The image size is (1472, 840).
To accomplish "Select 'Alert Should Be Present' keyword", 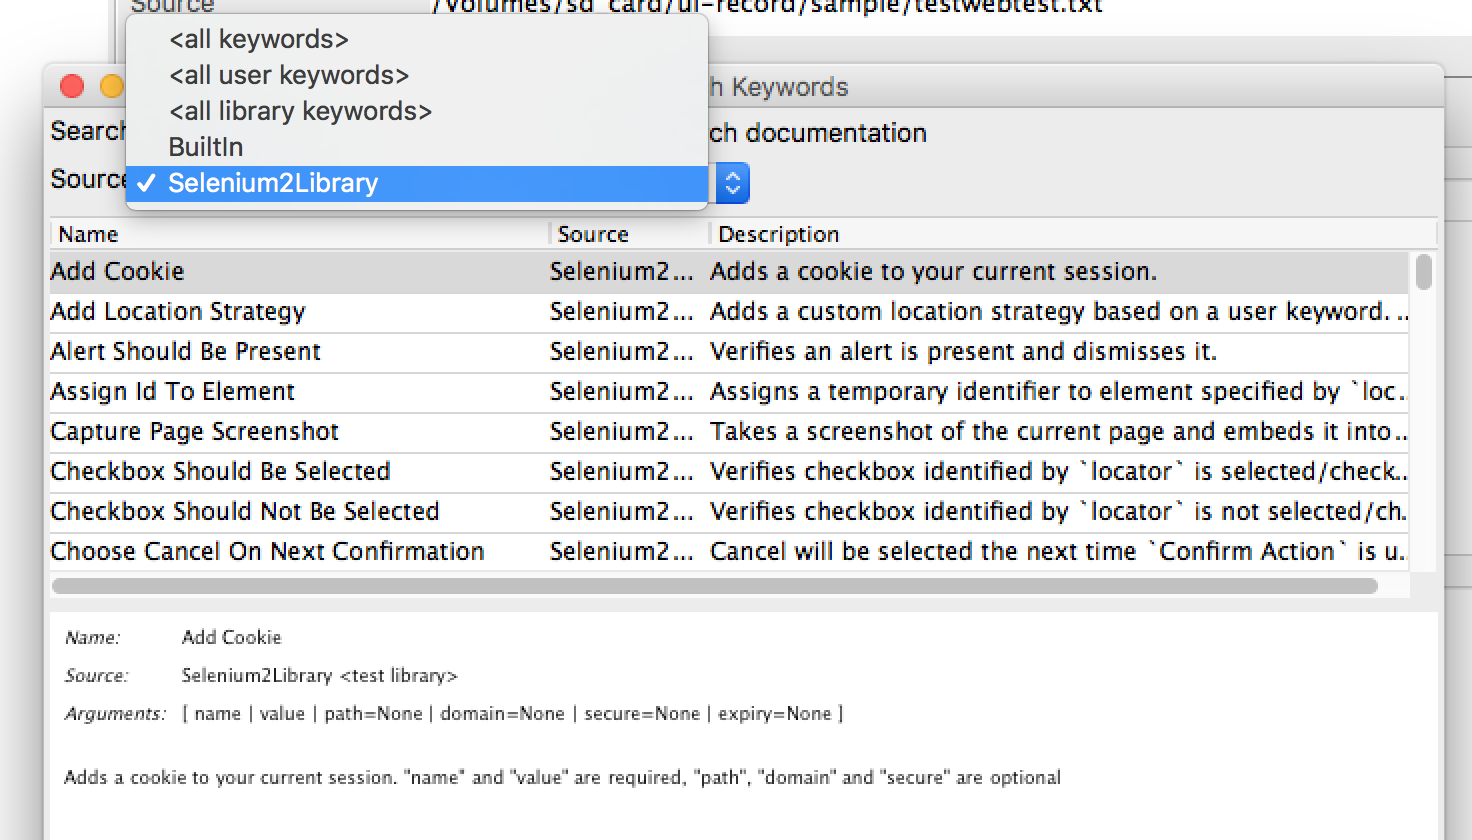I will (x=729, y=352).
